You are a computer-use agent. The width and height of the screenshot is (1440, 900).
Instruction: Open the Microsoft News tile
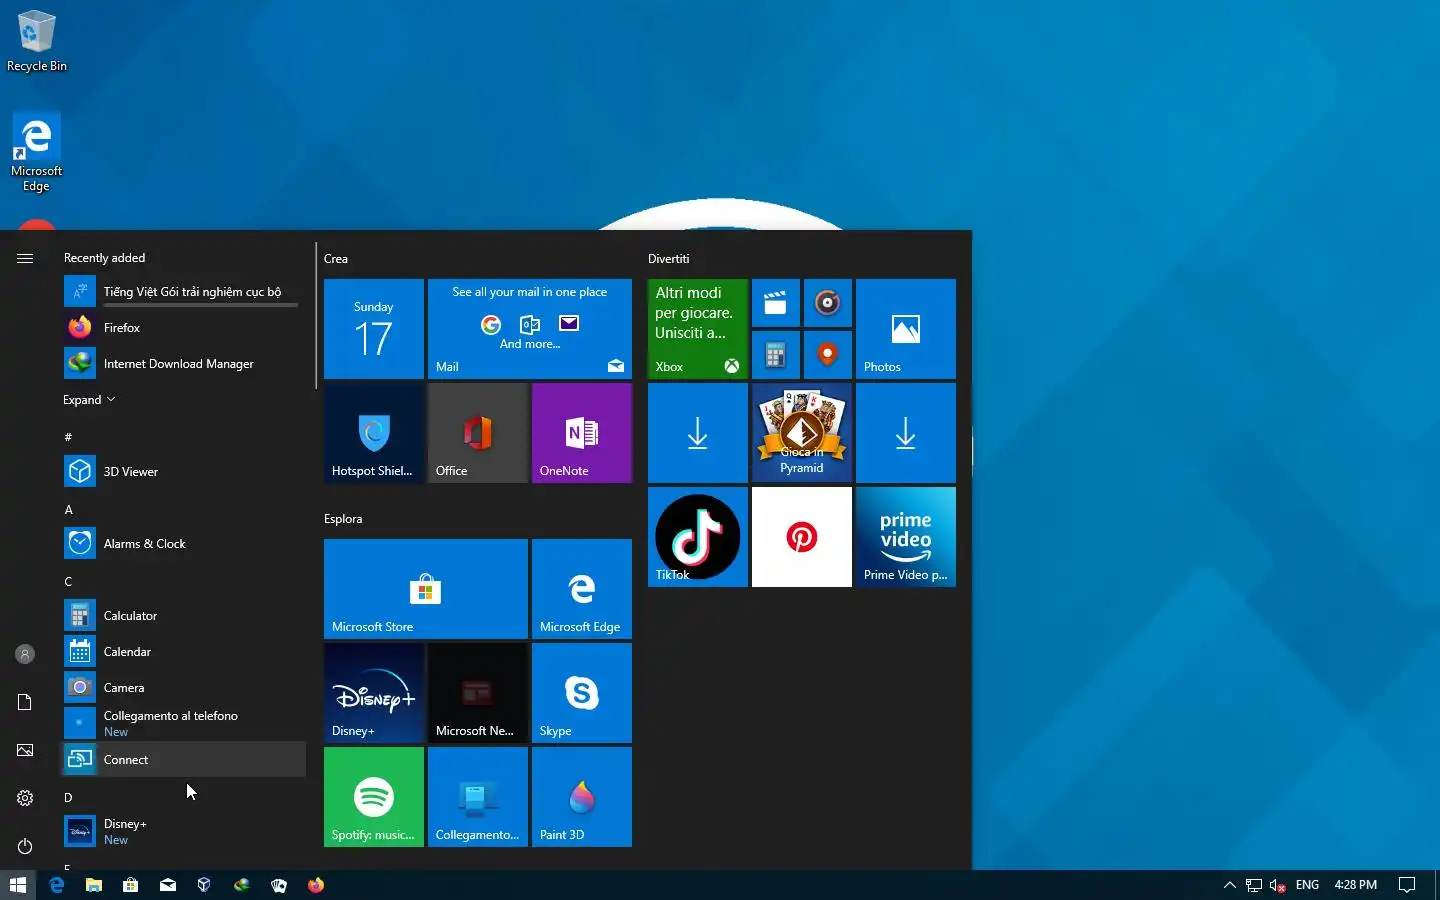pos(478,693)
